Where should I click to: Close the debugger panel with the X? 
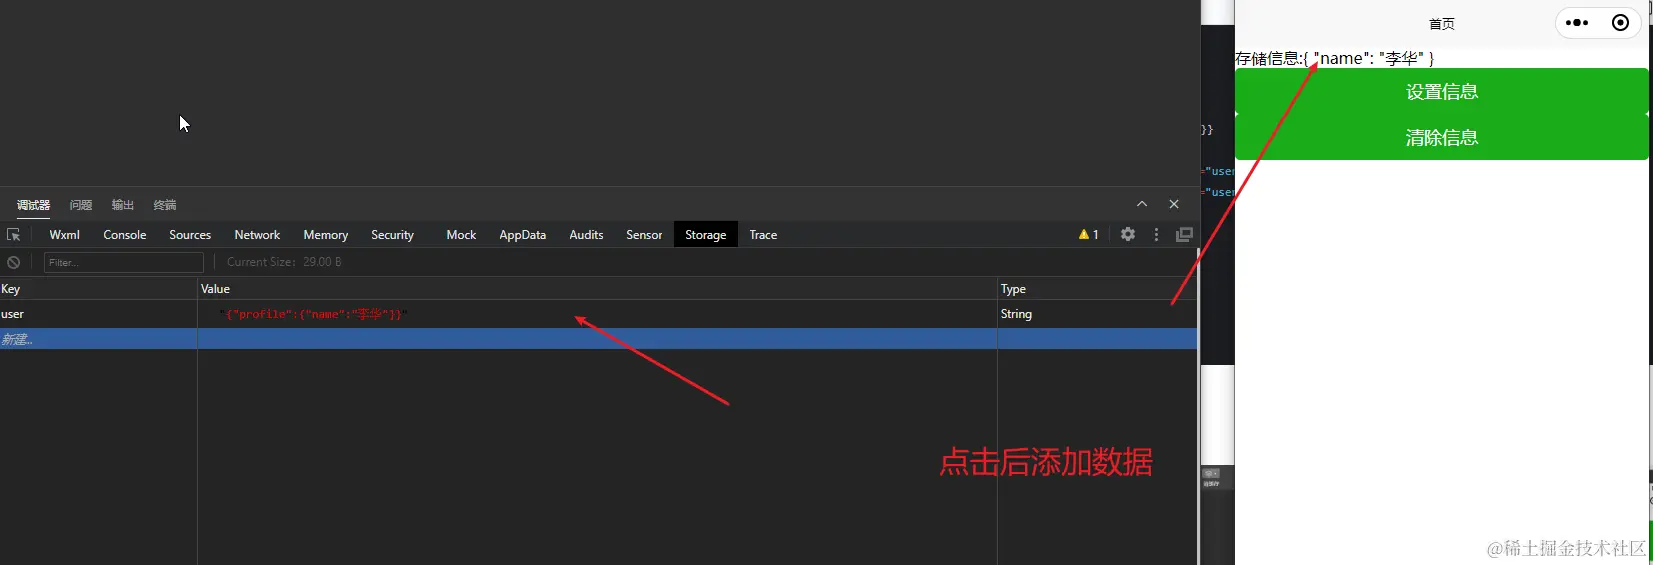1174,204
